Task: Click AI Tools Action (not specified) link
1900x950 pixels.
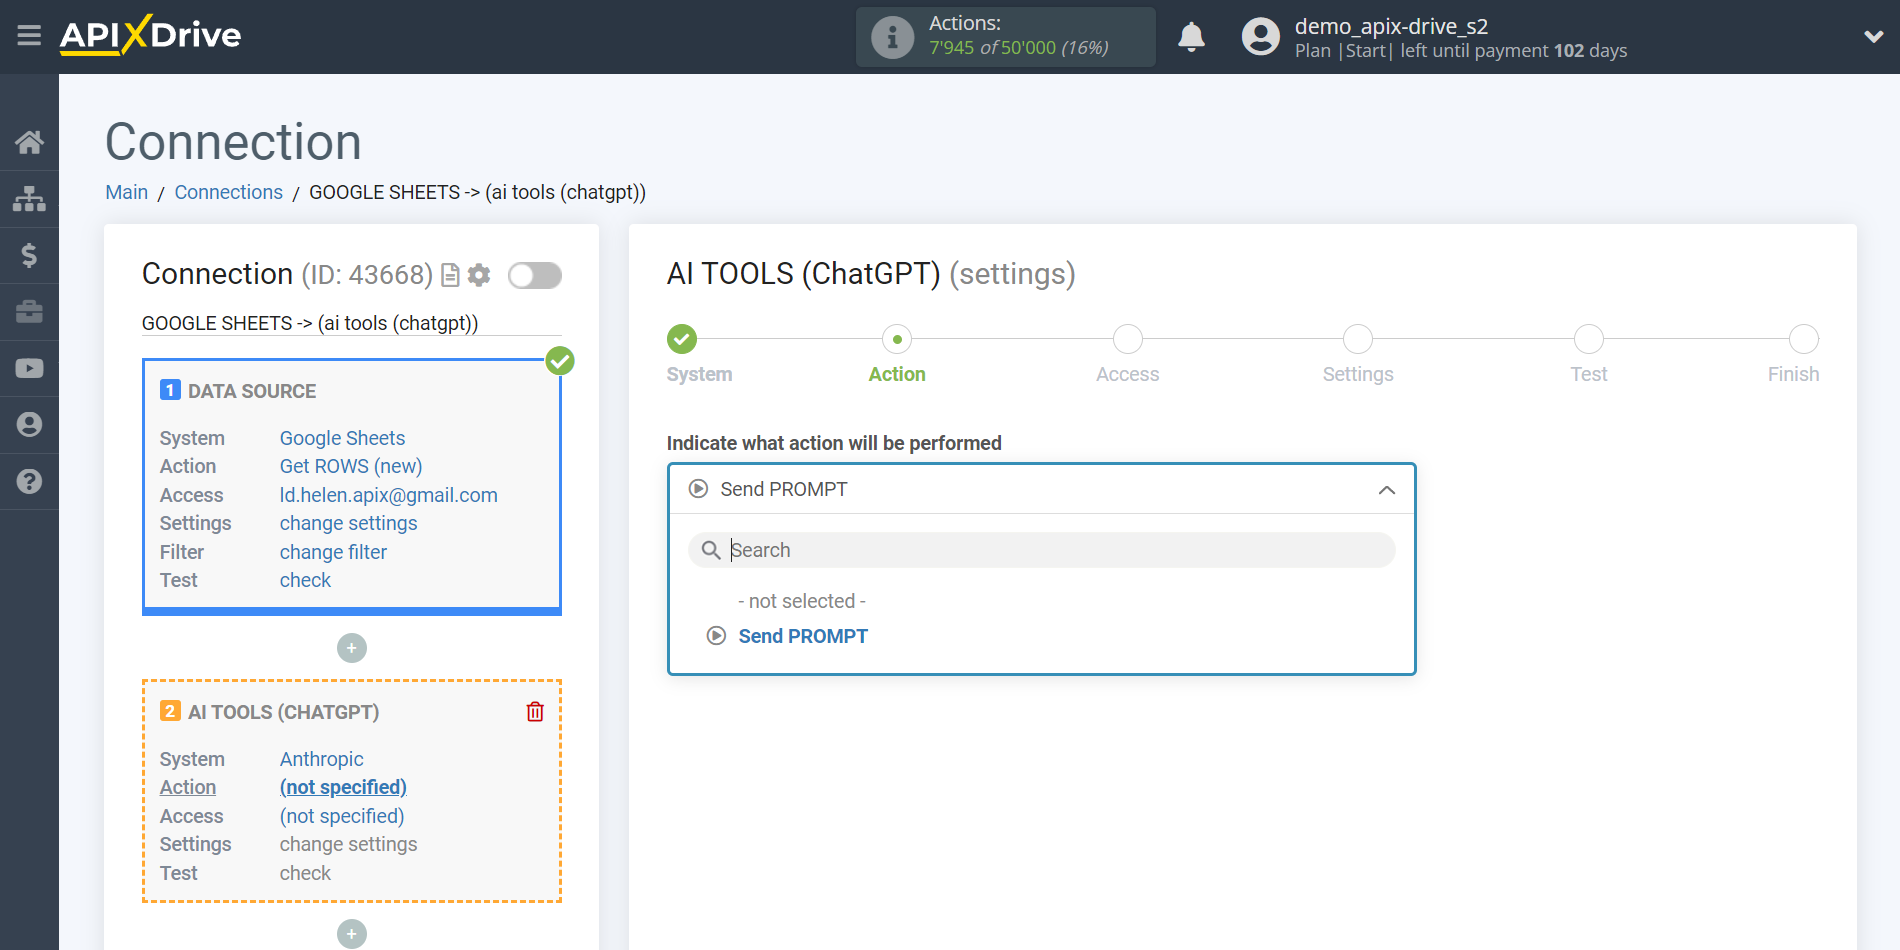Action: click(x=343, y=787)
